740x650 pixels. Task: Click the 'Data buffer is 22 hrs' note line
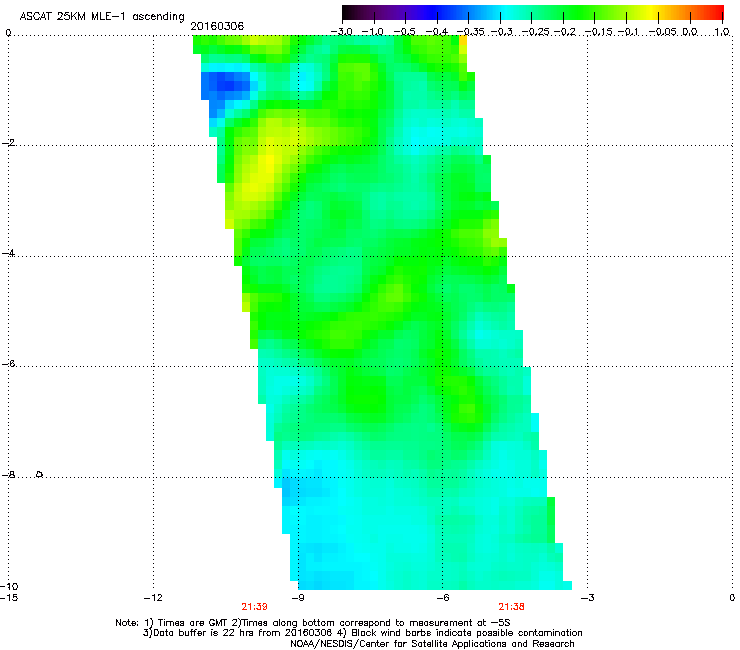point(362,633)
